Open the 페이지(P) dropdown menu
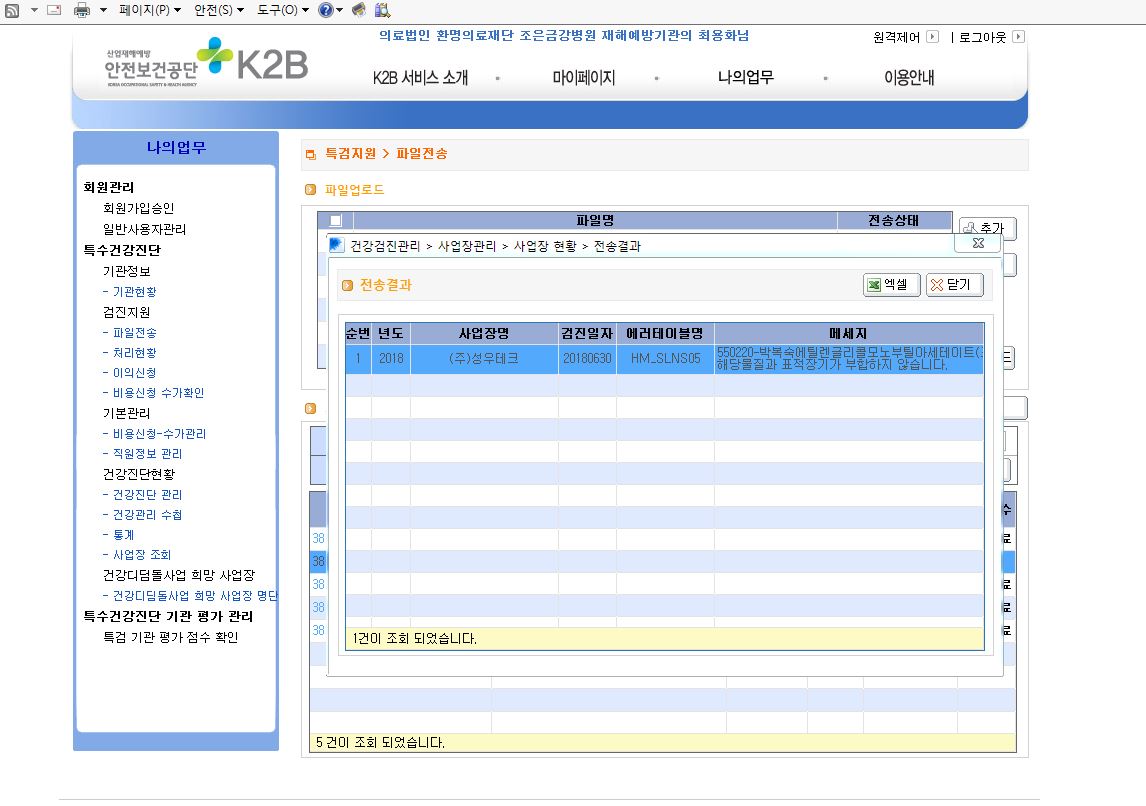This screenshot has width=1146, height=806. (x=150, y=10)
